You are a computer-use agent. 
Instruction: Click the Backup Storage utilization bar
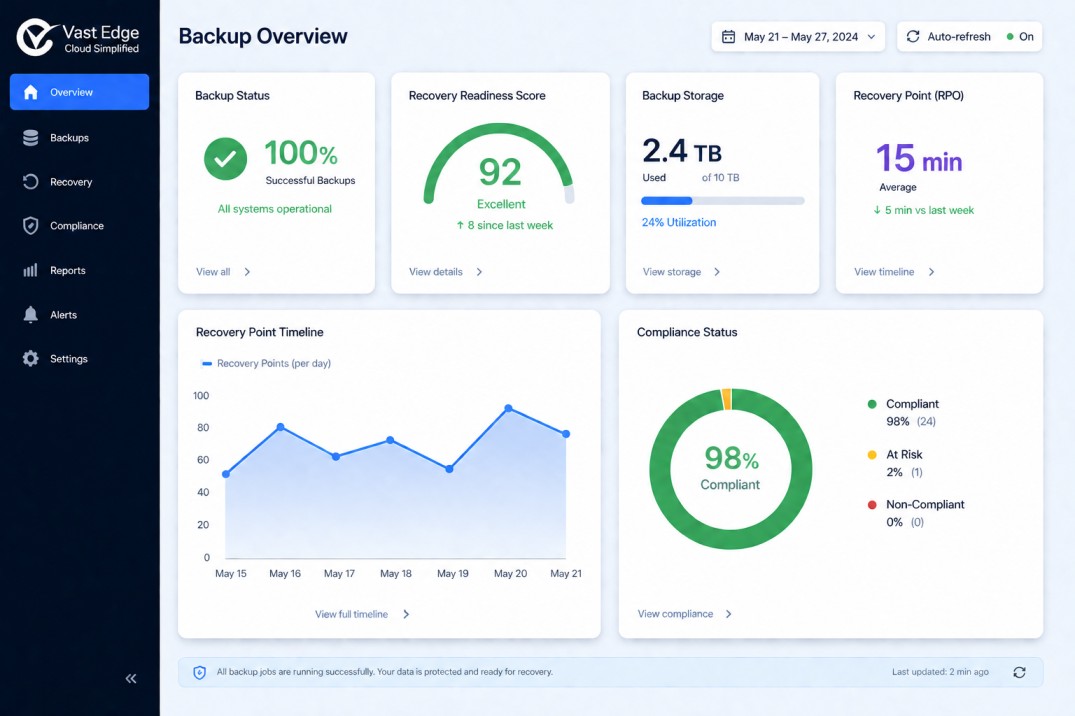pos(723,201)
